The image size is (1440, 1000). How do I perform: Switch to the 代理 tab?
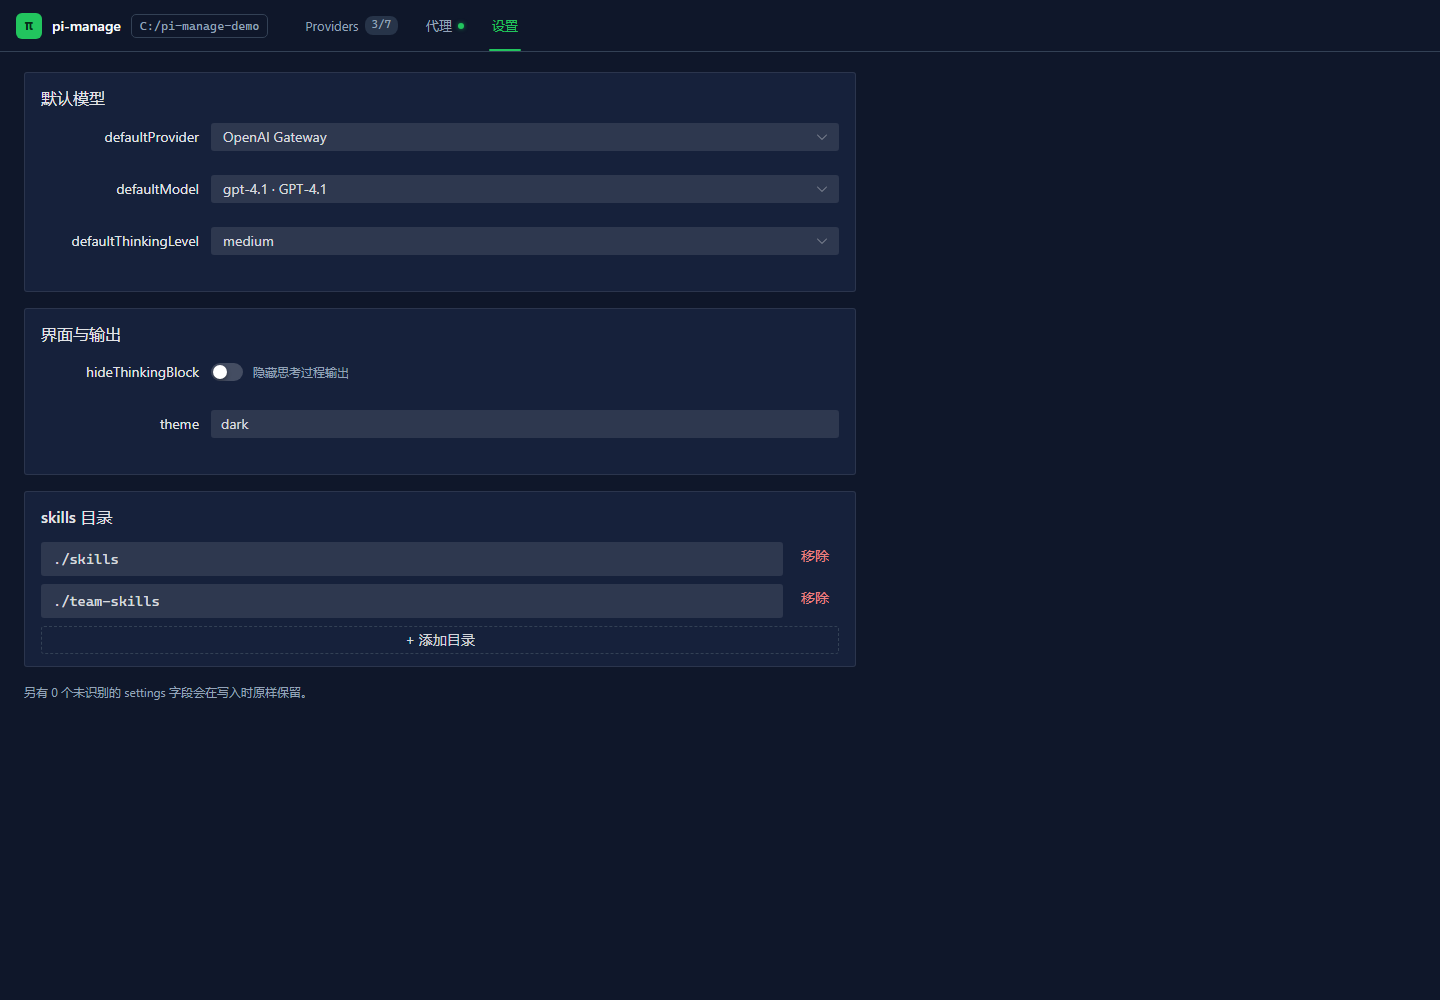(445, 26)
